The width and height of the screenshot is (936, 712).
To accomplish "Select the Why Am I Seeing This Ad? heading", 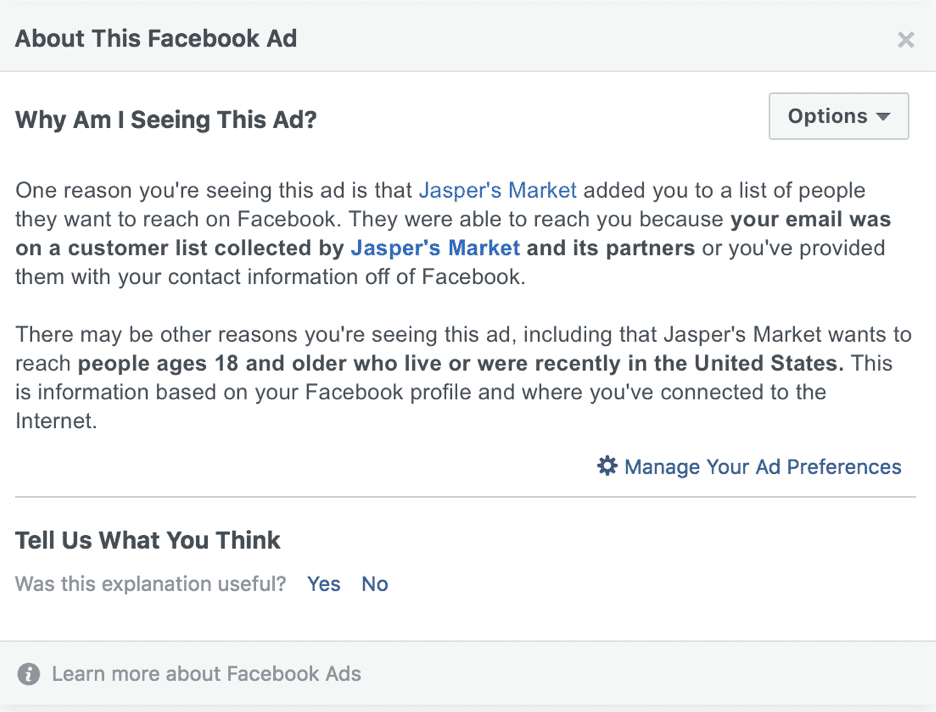I will (166, 119).
